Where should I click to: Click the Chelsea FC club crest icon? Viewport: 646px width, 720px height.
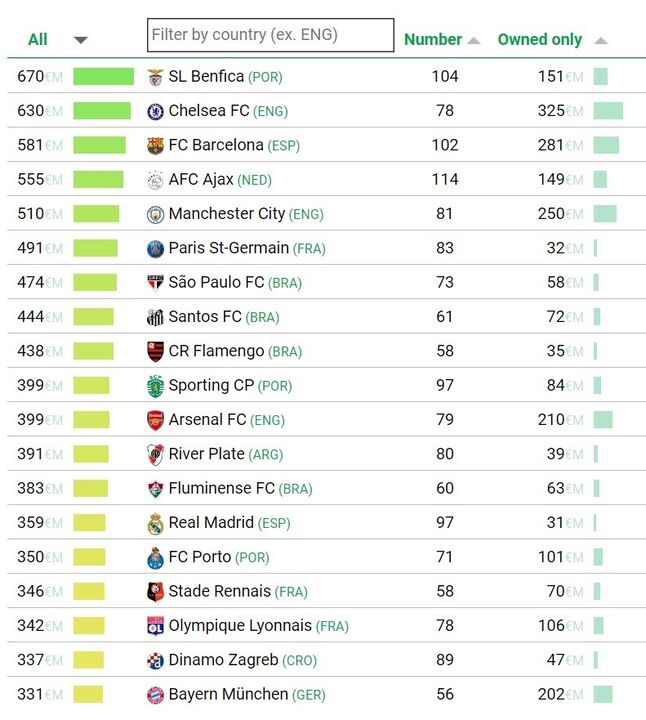click(x=155, y=111)
